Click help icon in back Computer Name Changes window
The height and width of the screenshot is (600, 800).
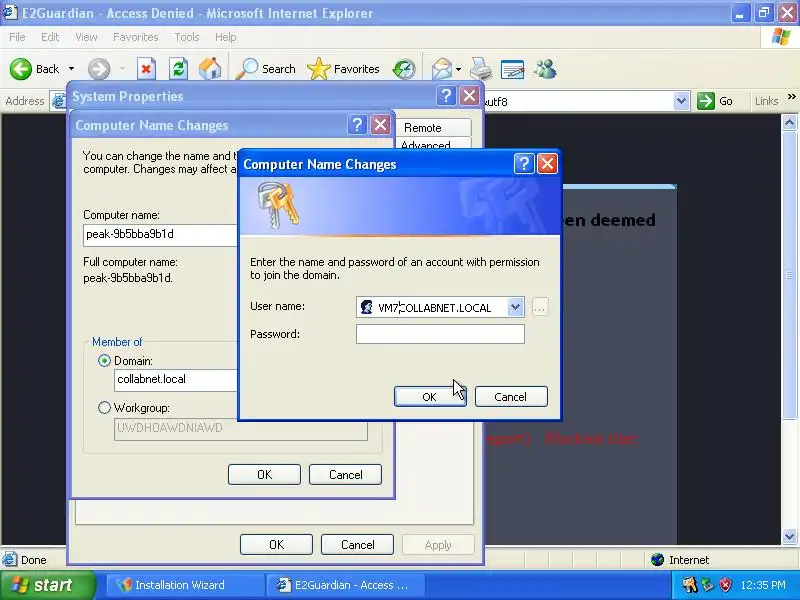357,124
